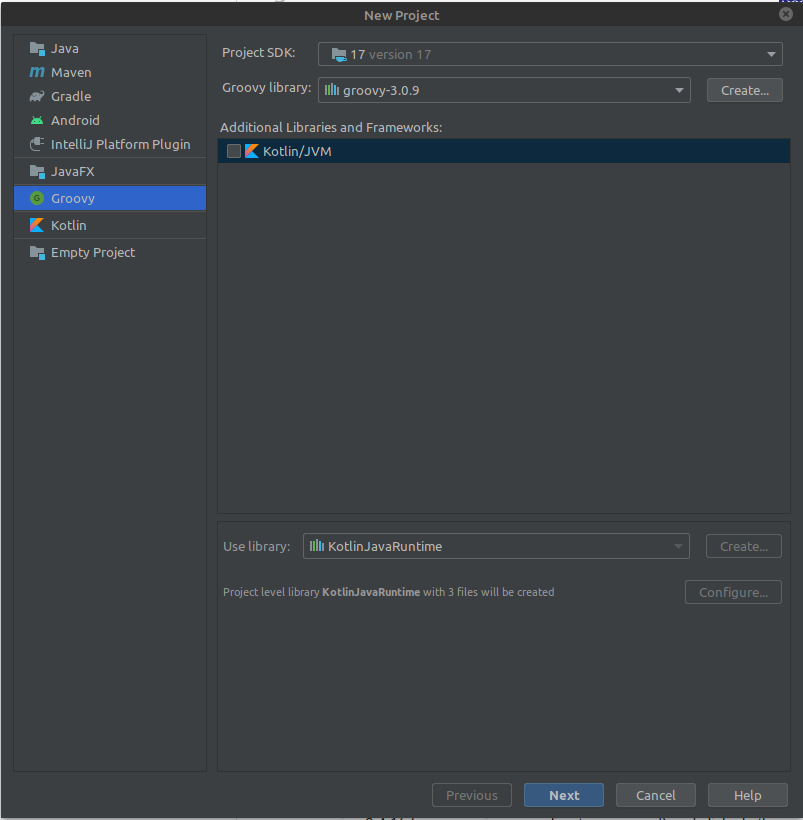
Task: Click the Kotlin/JVM framework logo icon
Action: (252, 151)
